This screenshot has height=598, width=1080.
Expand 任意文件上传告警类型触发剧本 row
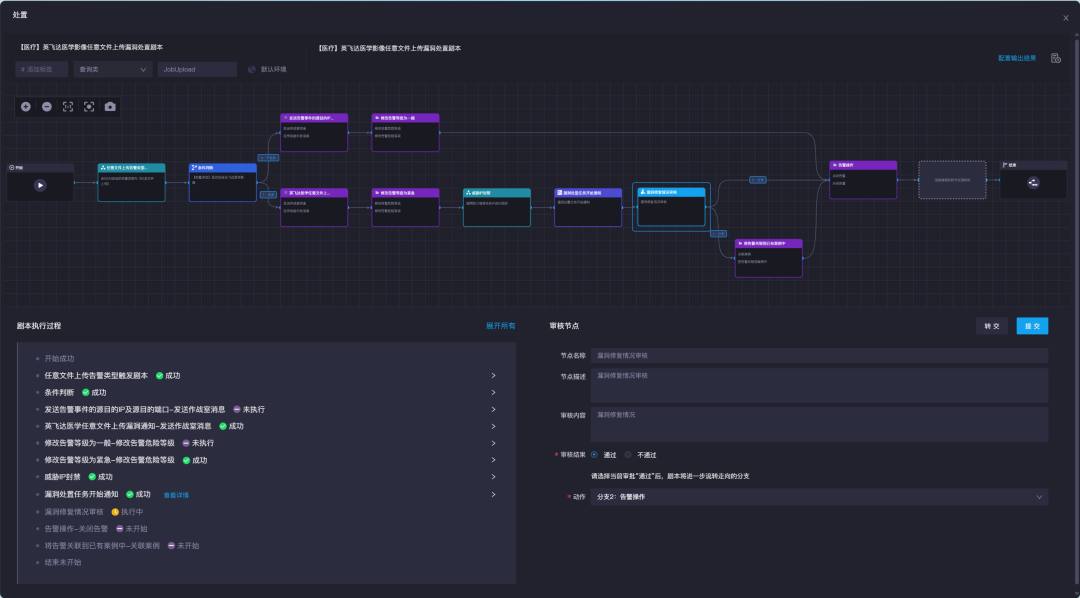[x=493, y=375]
